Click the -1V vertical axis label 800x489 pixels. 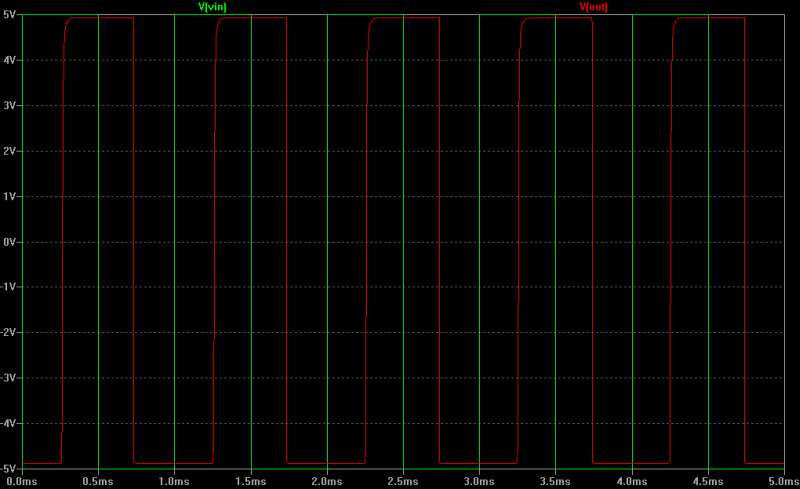coord(8,287)
